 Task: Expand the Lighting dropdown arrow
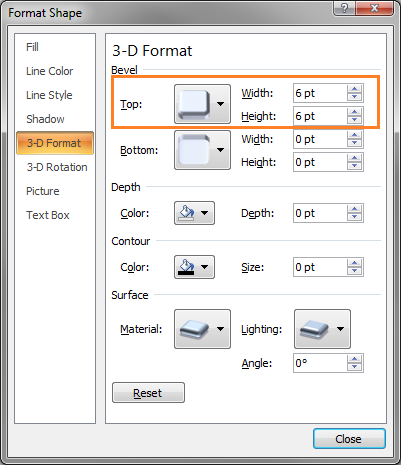point(340,329)
